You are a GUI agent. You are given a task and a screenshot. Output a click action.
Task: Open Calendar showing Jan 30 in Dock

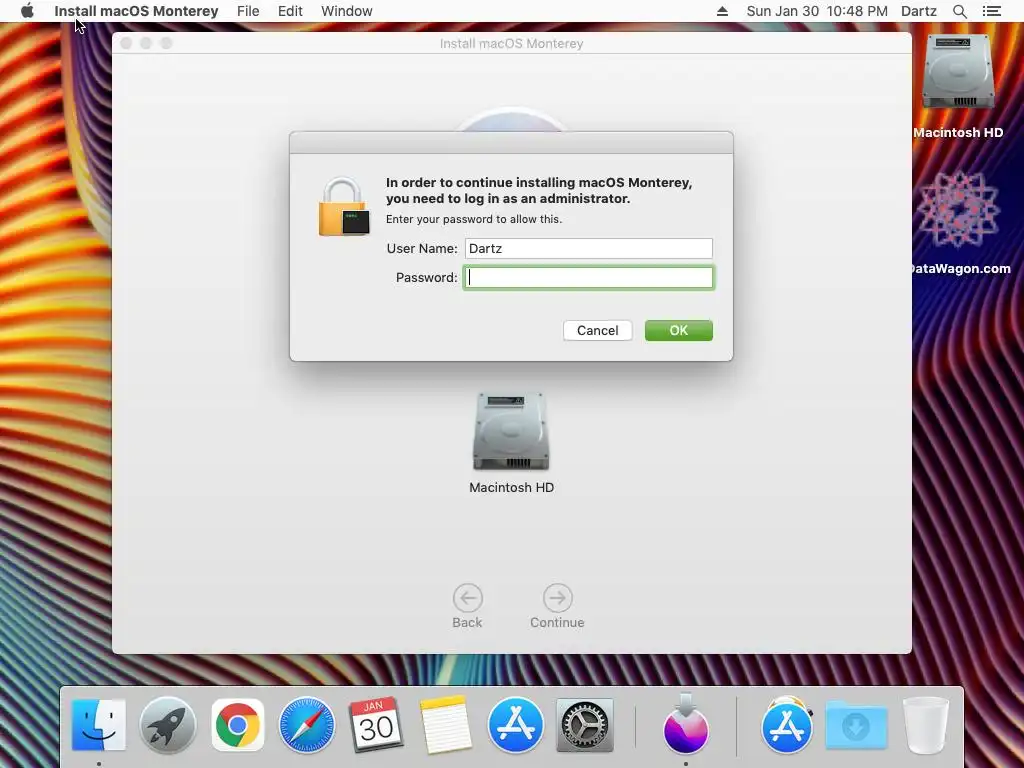tap(376, 725)
